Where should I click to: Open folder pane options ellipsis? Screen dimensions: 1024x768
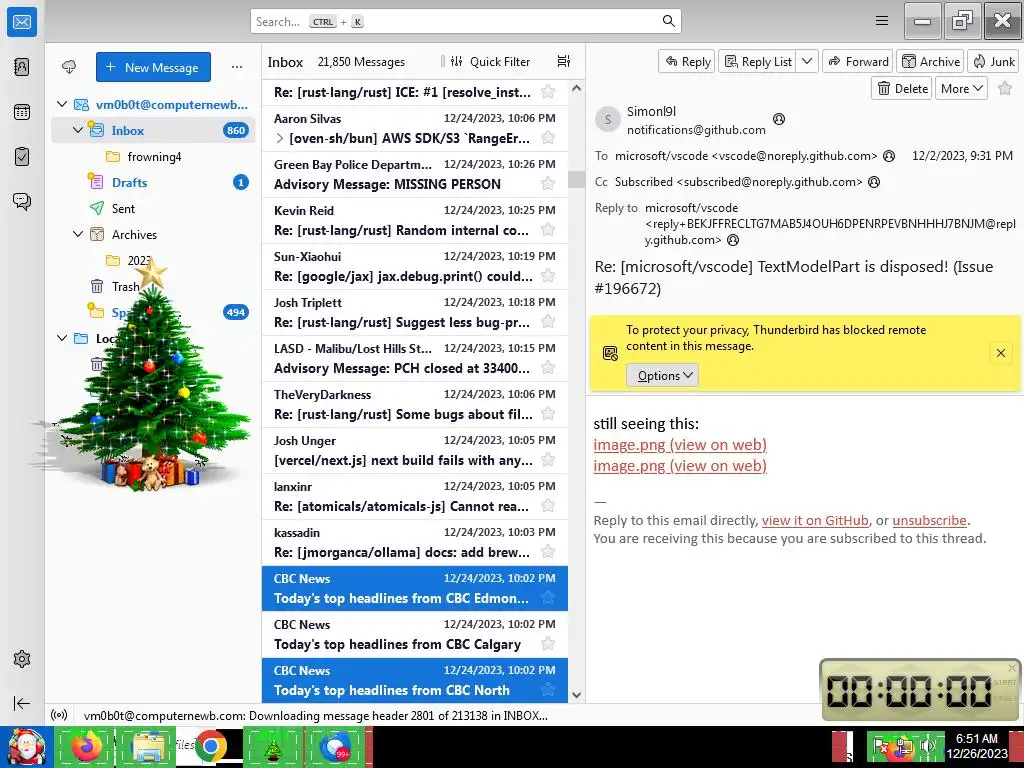[236, 67]
